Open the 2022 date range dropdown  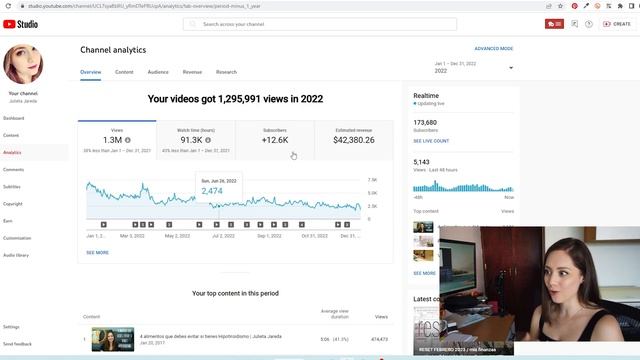pyautogui.click(x=473, y=68)
